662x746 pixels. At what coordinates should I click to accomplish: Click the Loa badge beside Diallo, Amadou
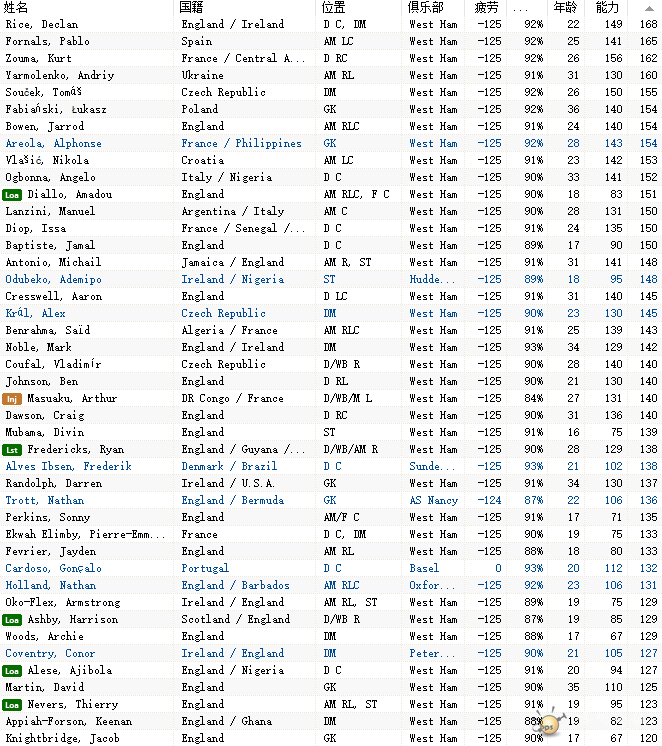pyautogui.click(x=12, y=195)
